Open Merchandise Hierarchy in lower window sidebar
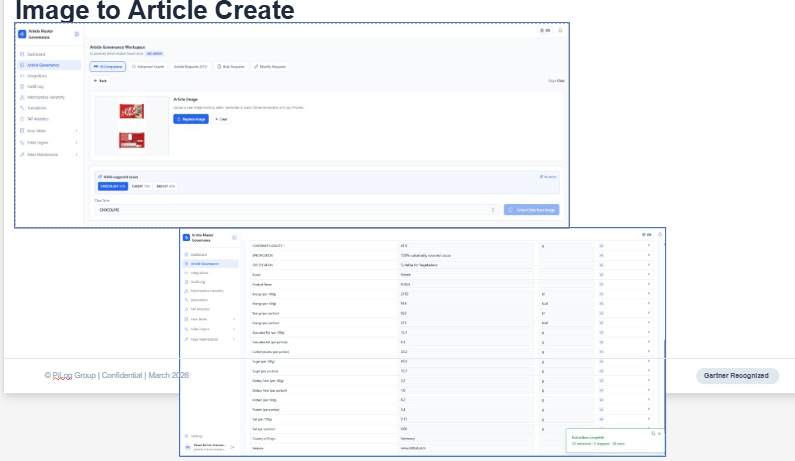Viewport: 795px width, 461px height. [x=206, y=291]
